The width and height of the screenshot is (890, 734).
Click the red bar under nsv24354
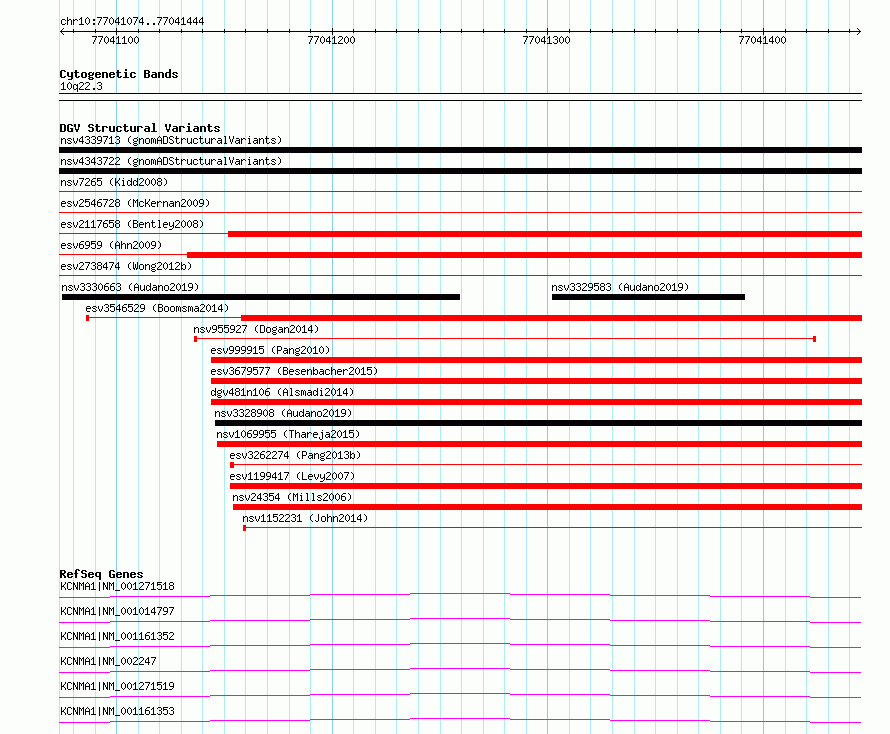coord(547,507)
